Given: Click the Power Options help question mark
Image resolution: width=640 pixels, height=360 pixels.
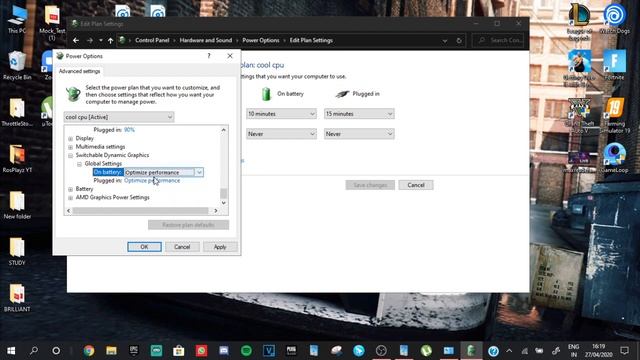Looking at the screenshot, I should (209, 56).
